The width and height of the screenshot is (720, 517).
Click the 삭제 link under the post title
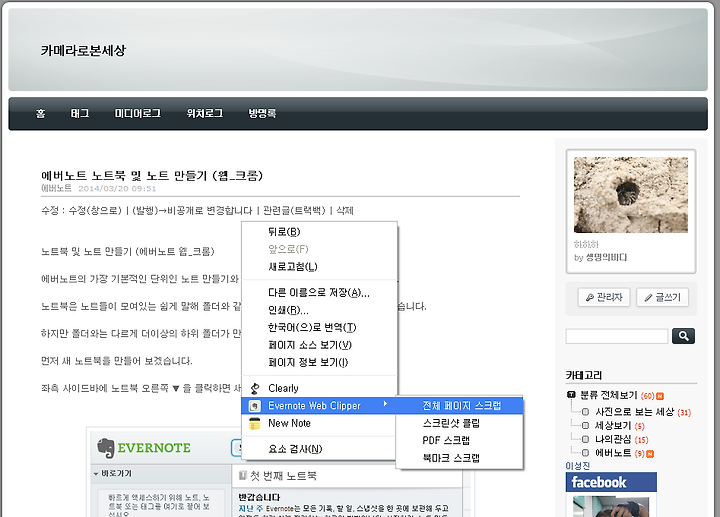click(x=345, y=211)
